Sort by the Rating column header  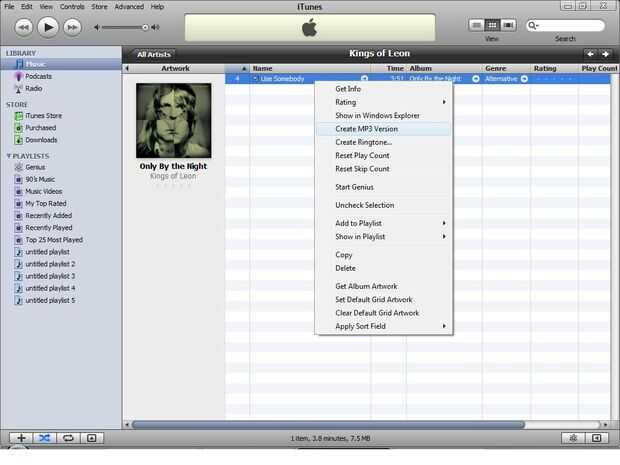(554, 68)
